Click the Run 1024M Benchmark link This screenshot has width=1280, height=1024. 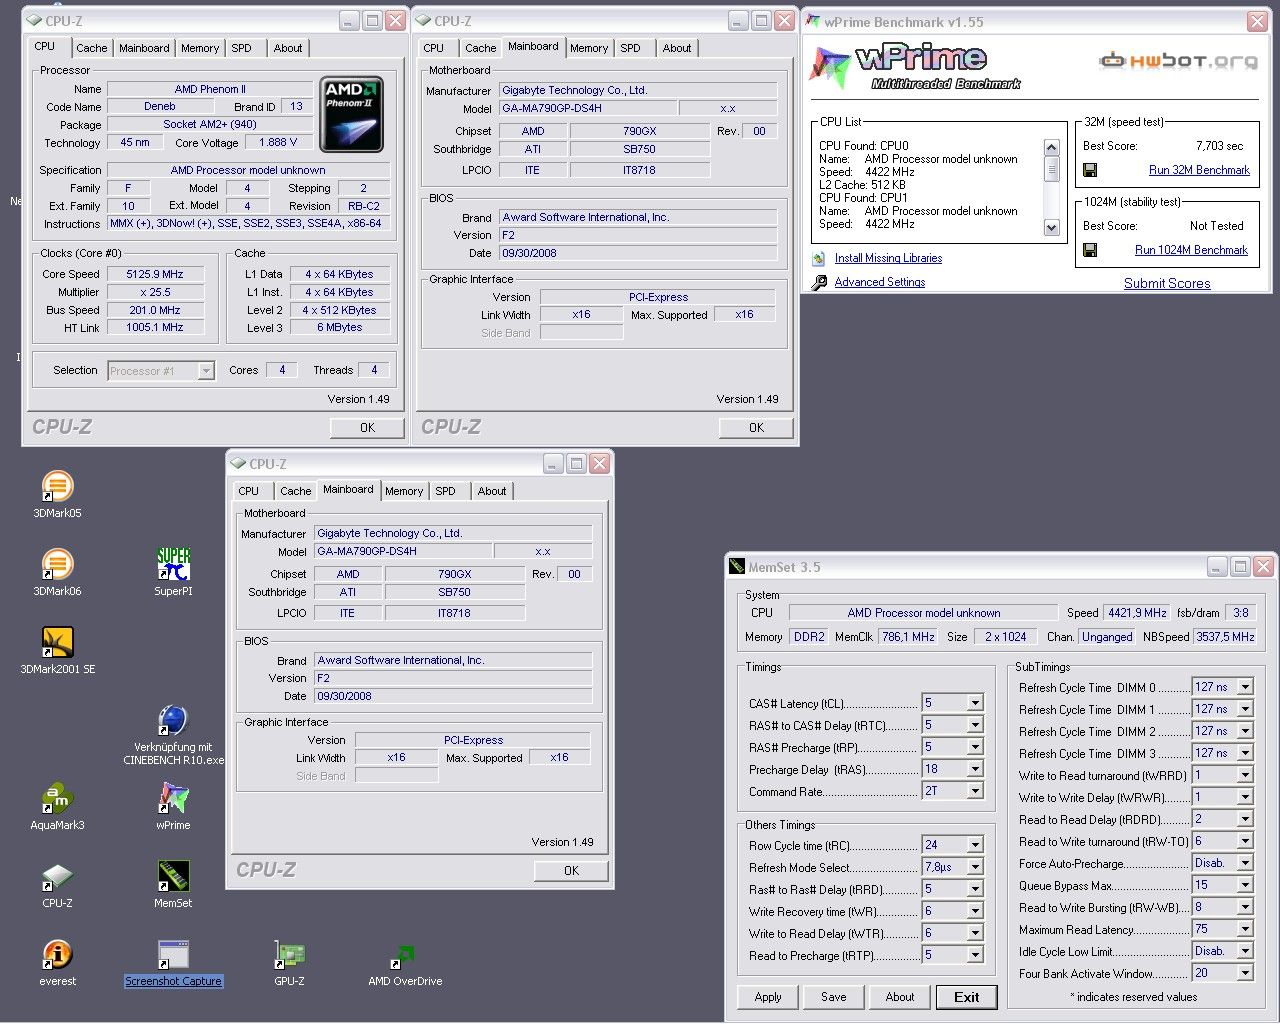click(x=1191, y=250)
